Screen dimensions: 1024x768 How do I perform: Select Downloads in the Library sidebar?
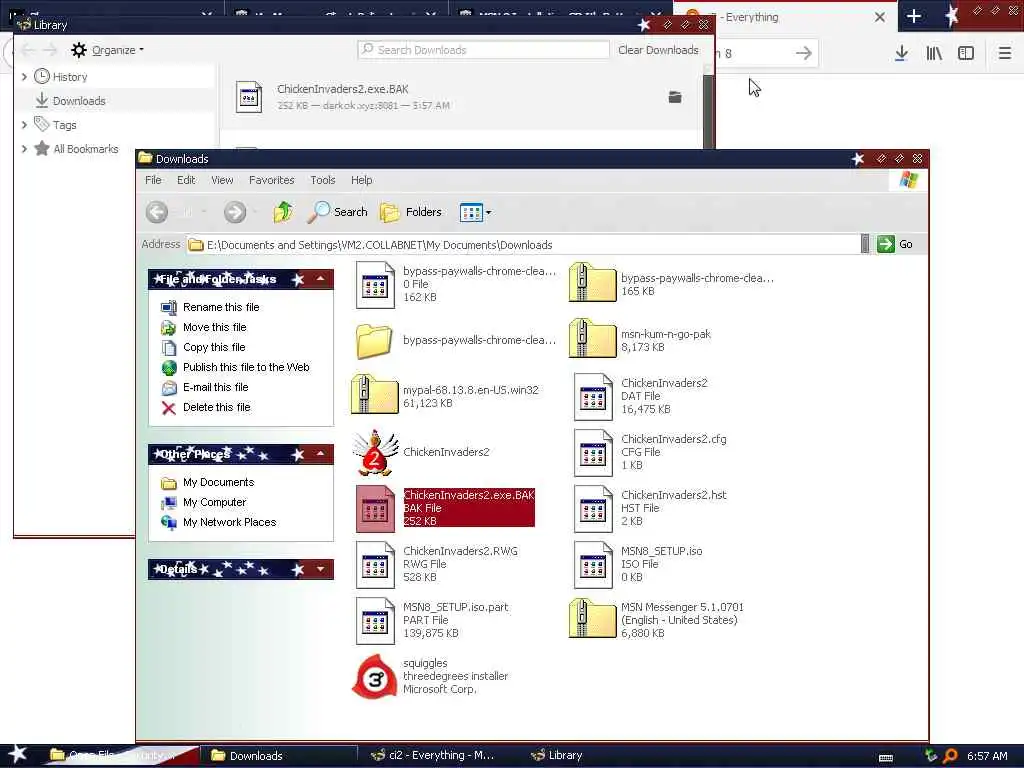point(78,101)
